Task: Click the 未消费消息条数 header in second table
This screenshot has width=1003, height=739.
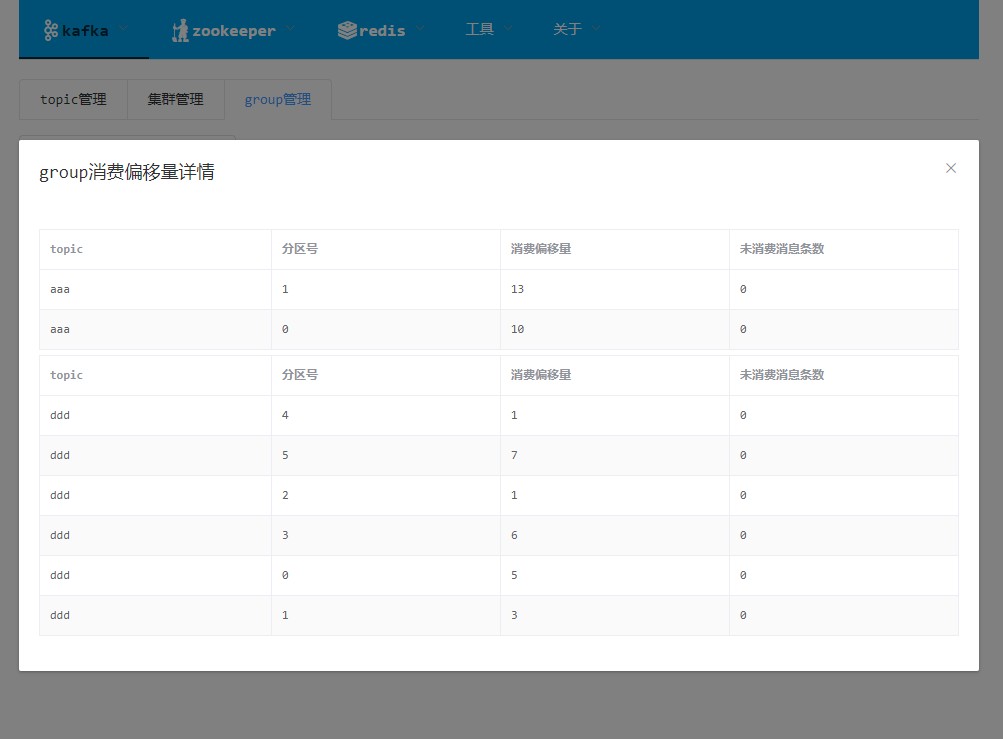Action: (x=782, y=375)
